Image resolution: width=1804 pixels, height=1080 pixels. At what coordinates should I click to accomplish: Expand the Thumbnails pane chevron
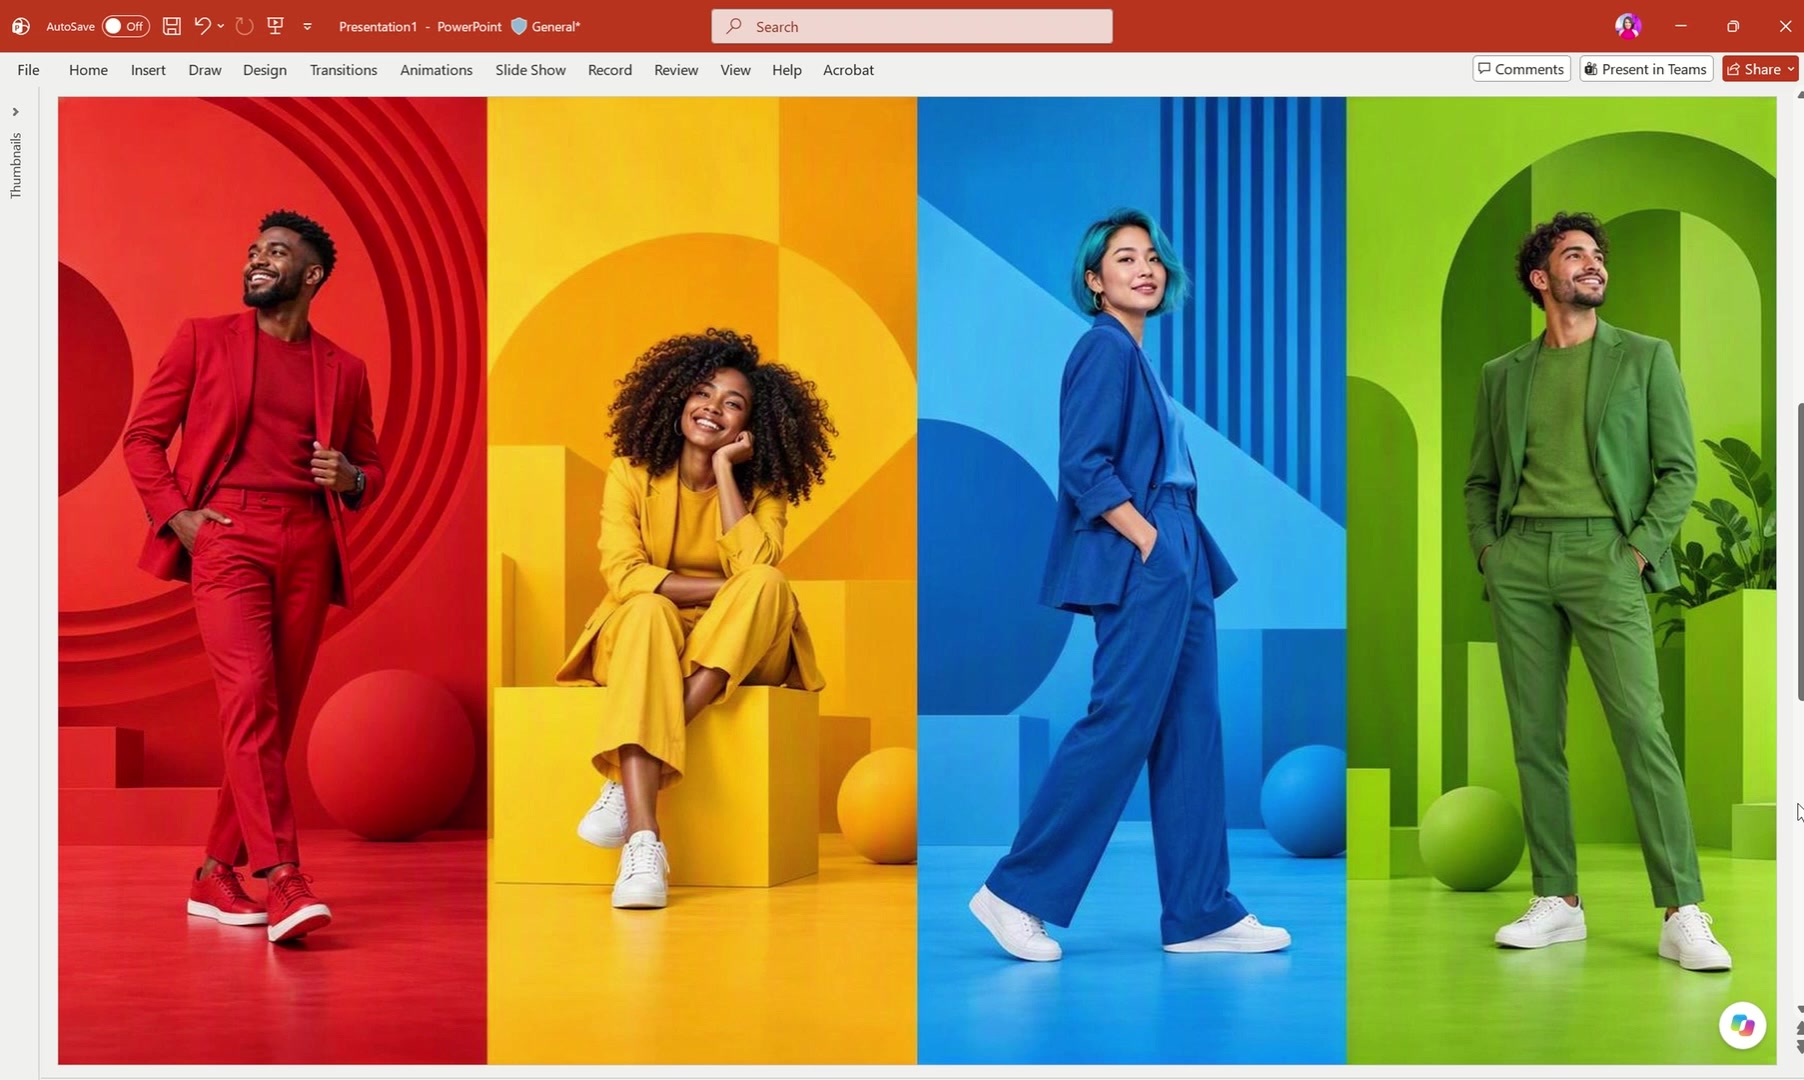pos(15,112)
